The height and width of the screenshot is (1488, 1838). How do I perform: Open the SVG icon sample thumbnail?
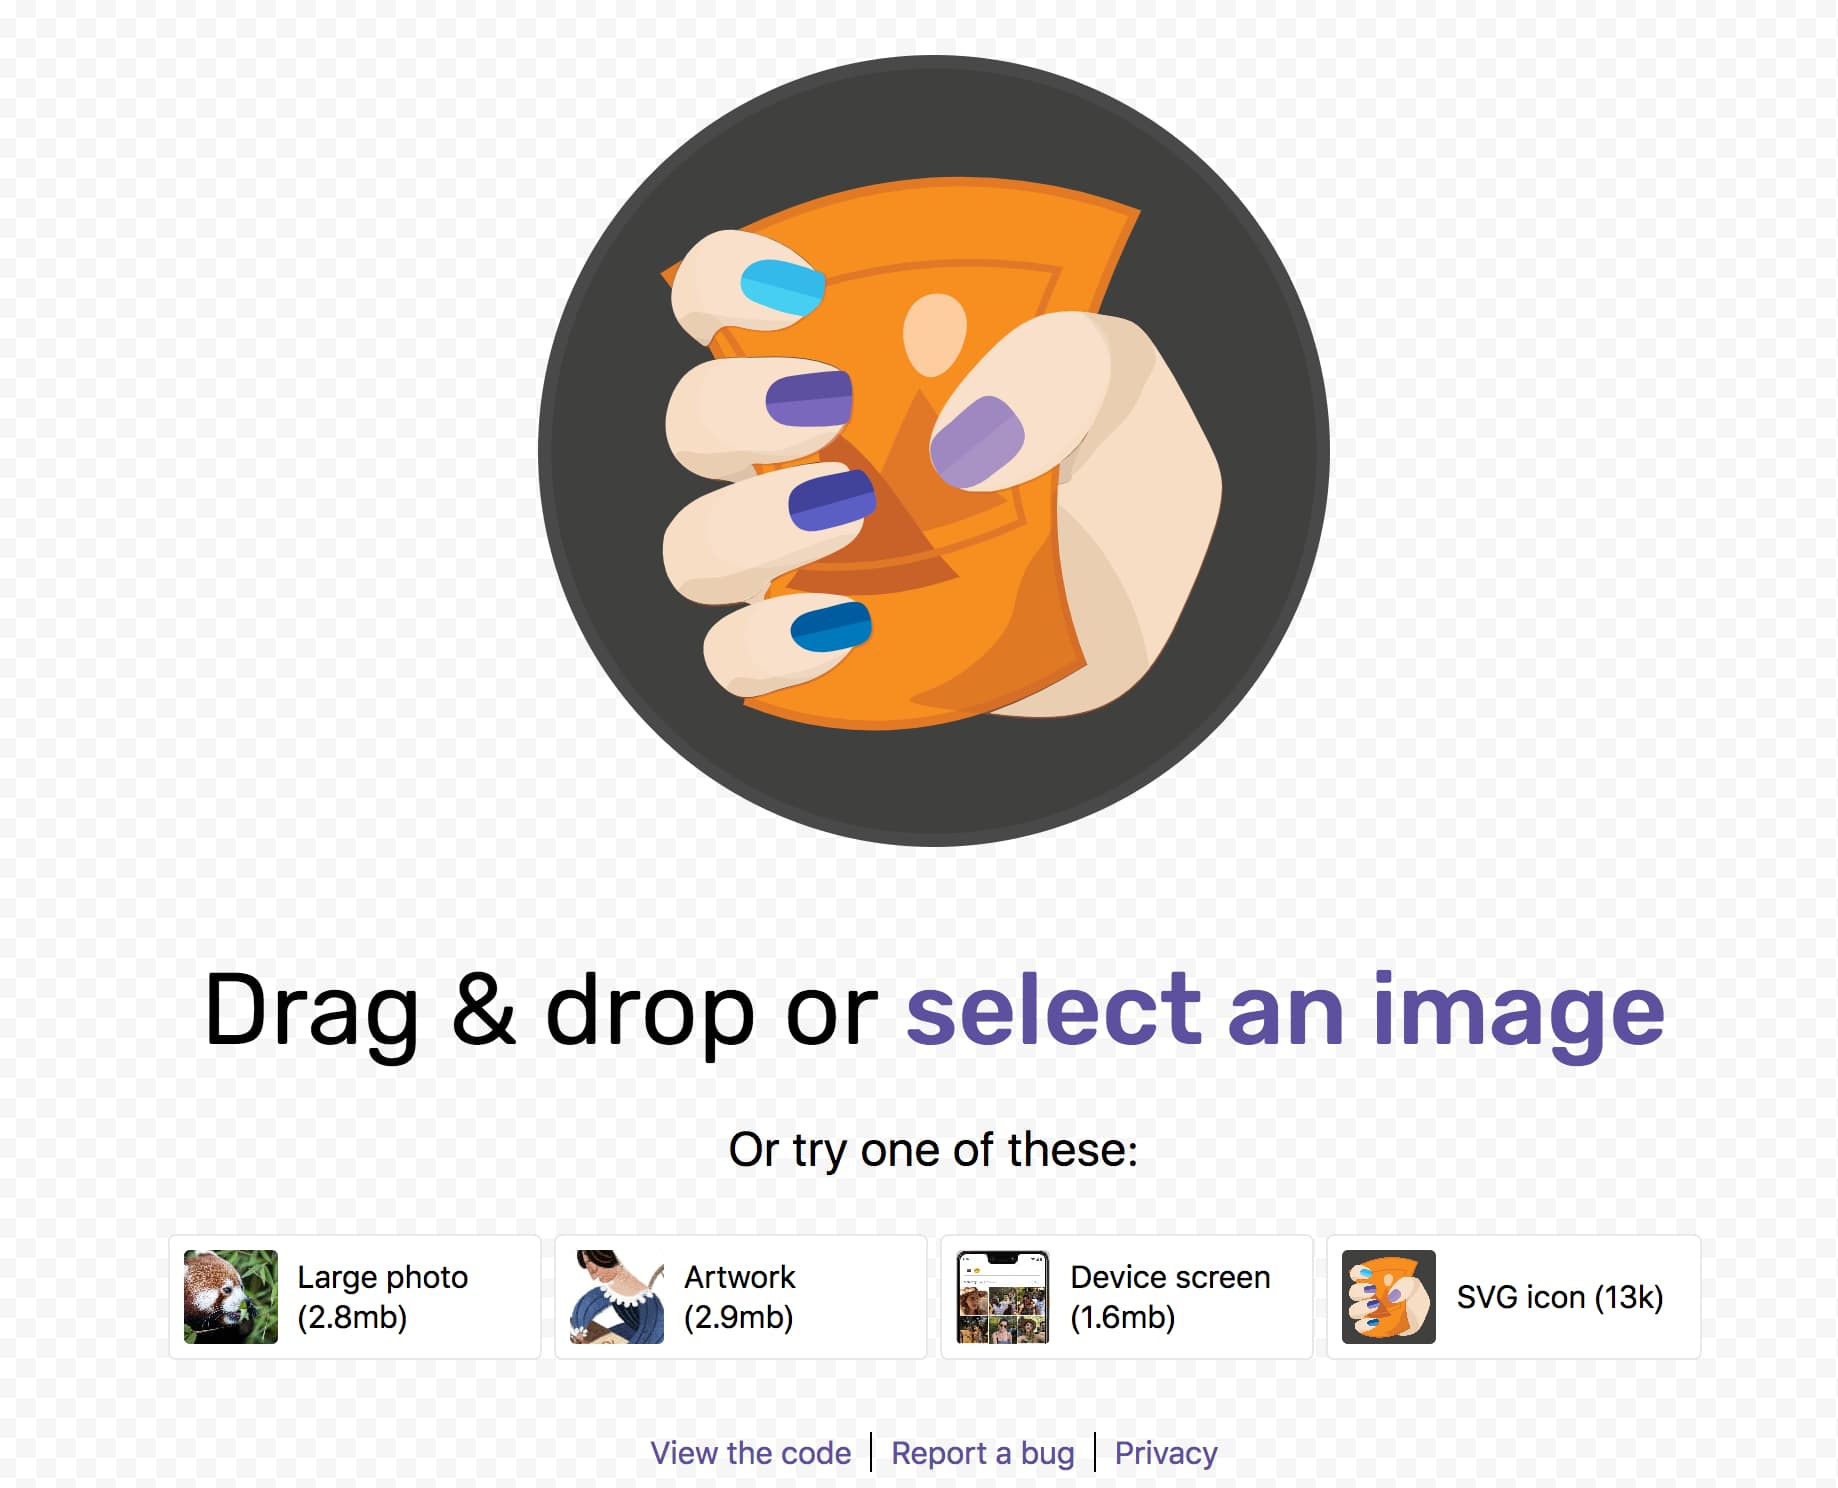coord(1389,1297)
